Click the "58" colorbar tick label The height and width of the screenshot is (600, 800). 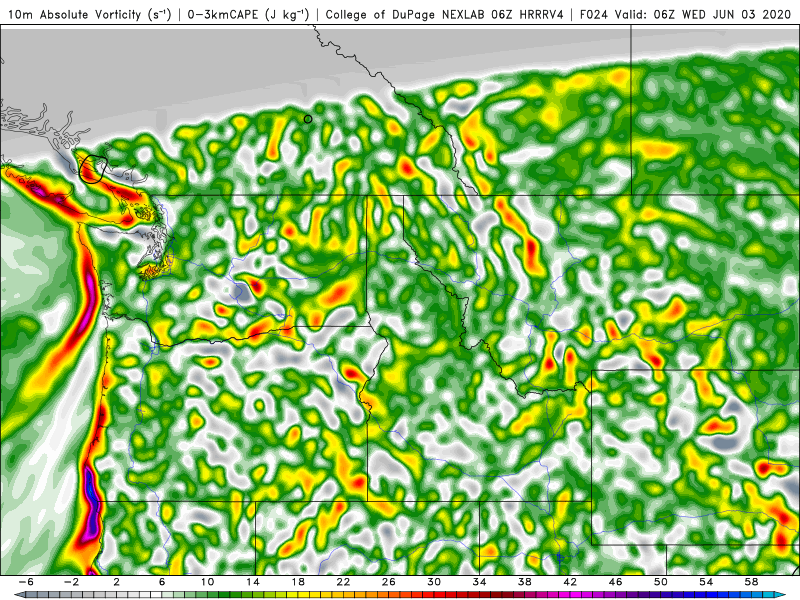751,582
